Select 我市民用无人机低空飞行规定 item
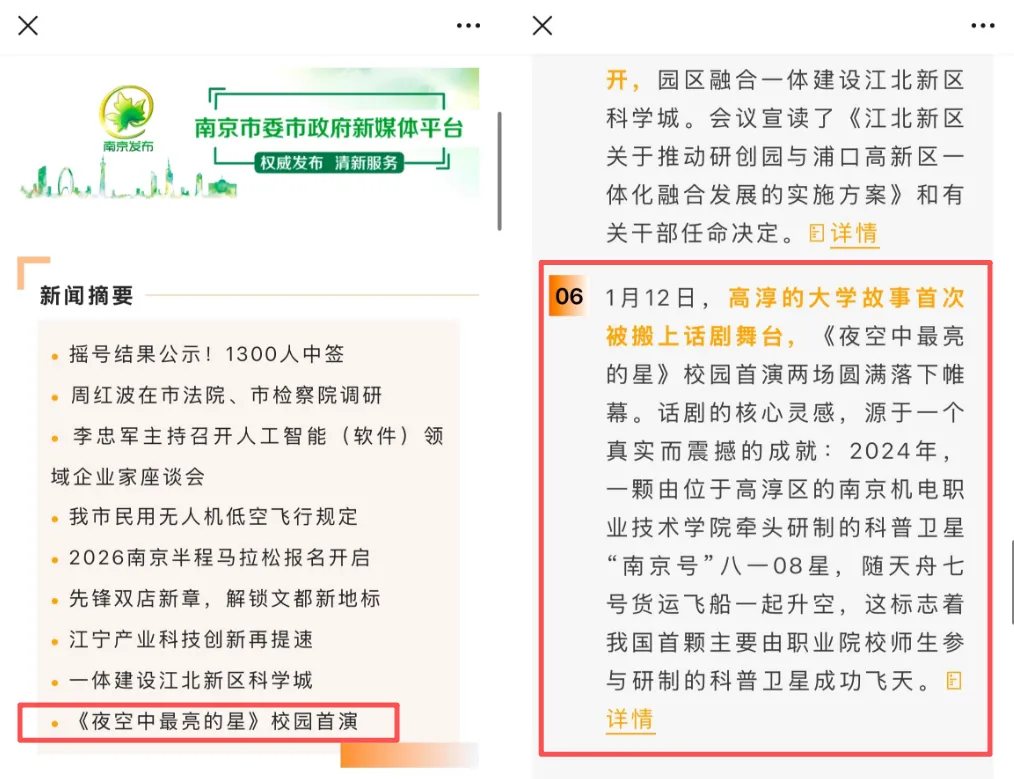The height and width of the screenshot is (779, 1014). coord(213,517)
